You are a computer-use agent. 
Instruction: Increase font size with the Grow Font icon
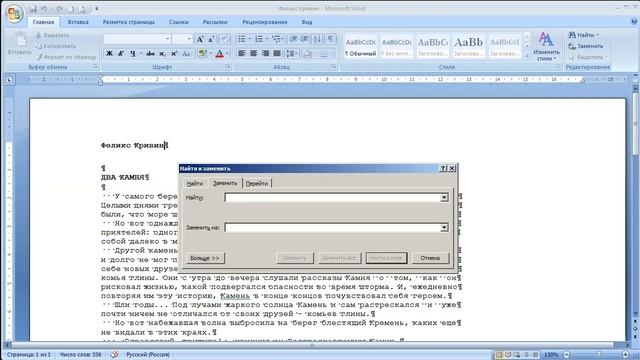pyautogui.click(x=200, y=39)
